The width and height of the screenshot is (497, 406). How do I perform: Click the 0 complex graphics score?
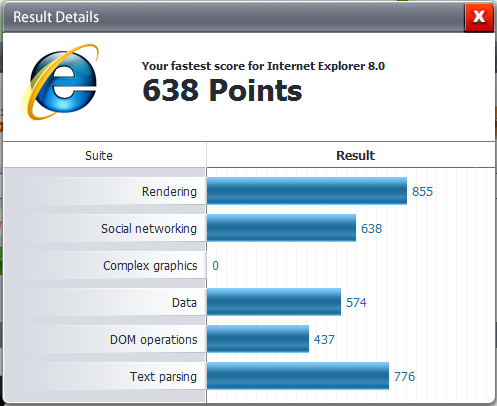pyautogui.click(x=215, y=266)
